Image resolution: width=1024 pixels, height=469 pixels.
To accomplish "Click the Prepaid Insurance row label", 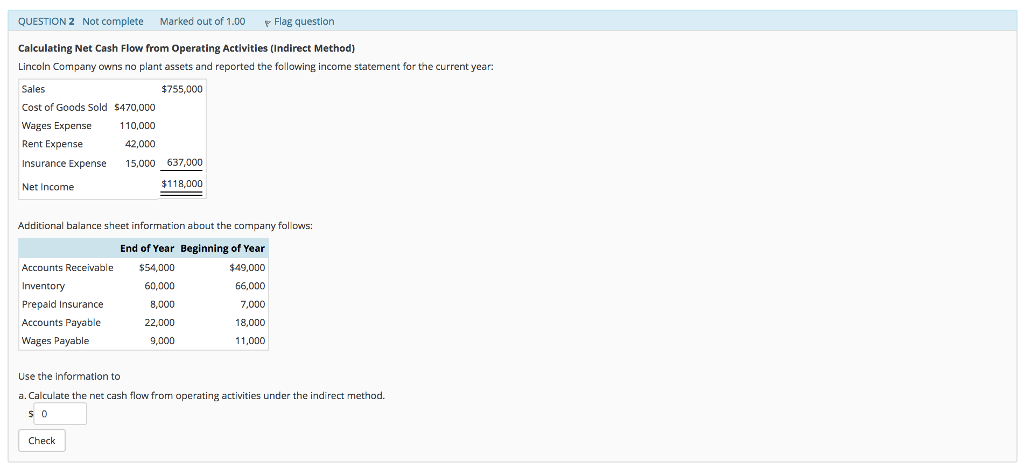I will pos(62,304).
